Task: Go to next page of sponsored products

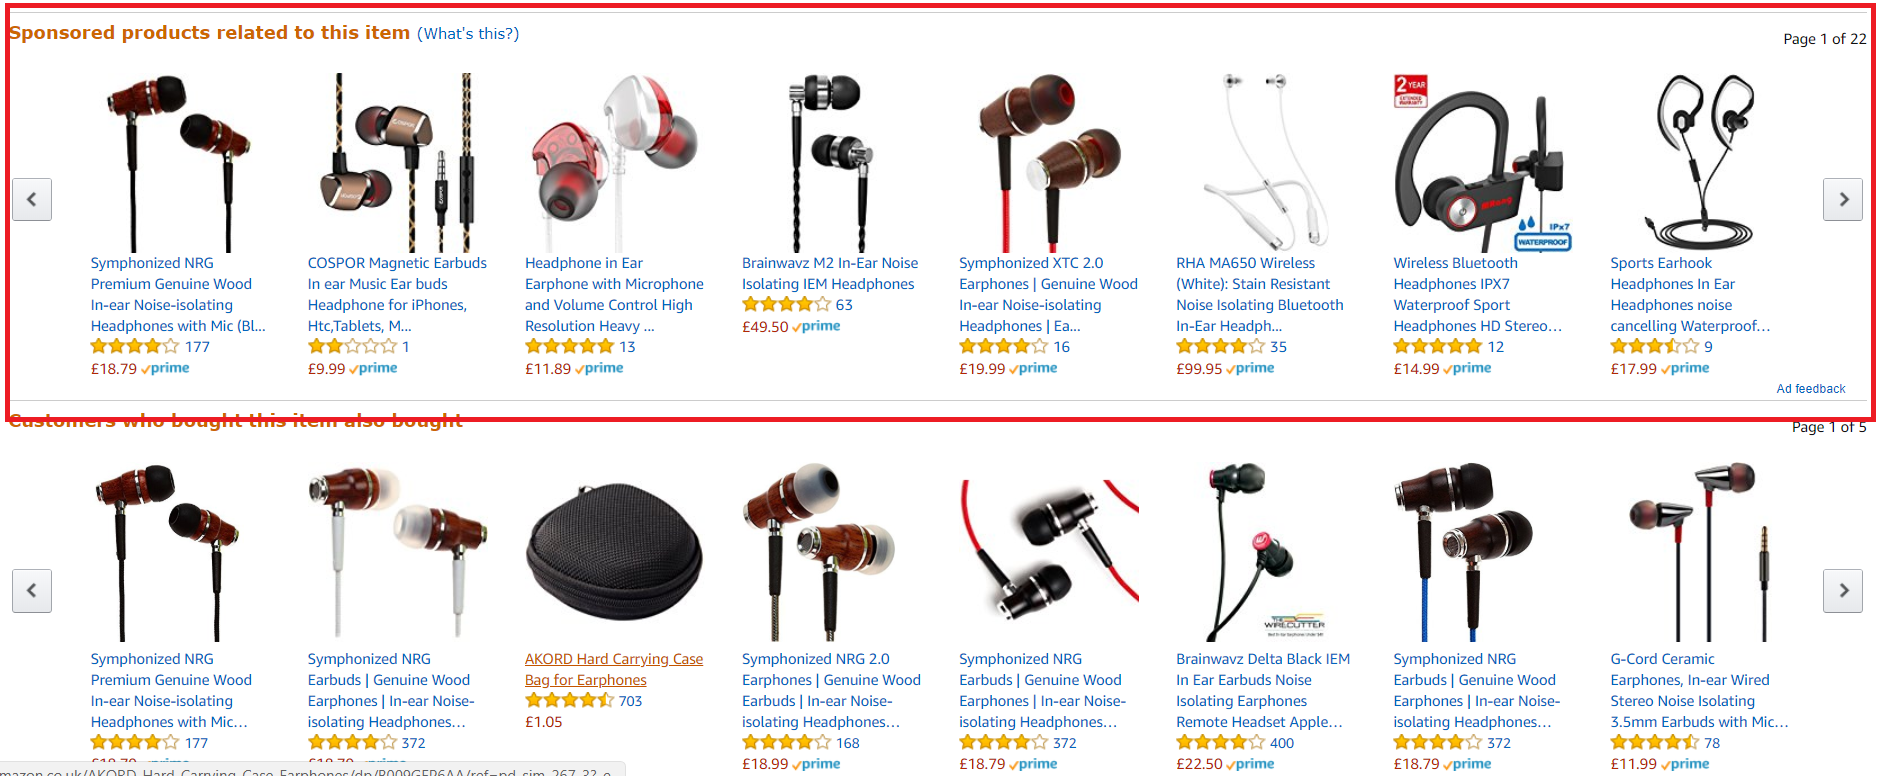Action: click(x=1843, y=199)
